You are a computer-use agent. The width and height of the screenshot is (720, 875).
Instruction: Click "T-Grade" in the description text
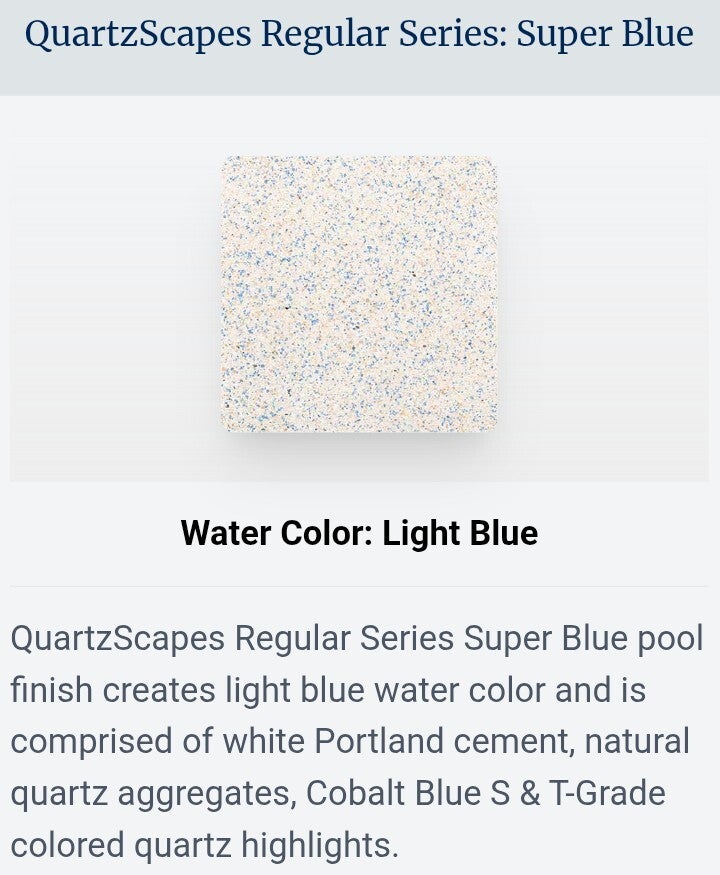click(x=607, y=792)
